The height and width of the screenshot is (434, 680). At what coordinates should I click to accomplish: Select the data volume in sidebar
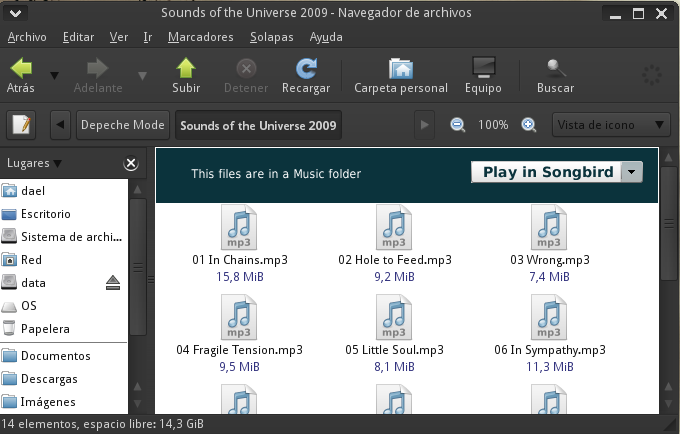(x=52, y=283)
